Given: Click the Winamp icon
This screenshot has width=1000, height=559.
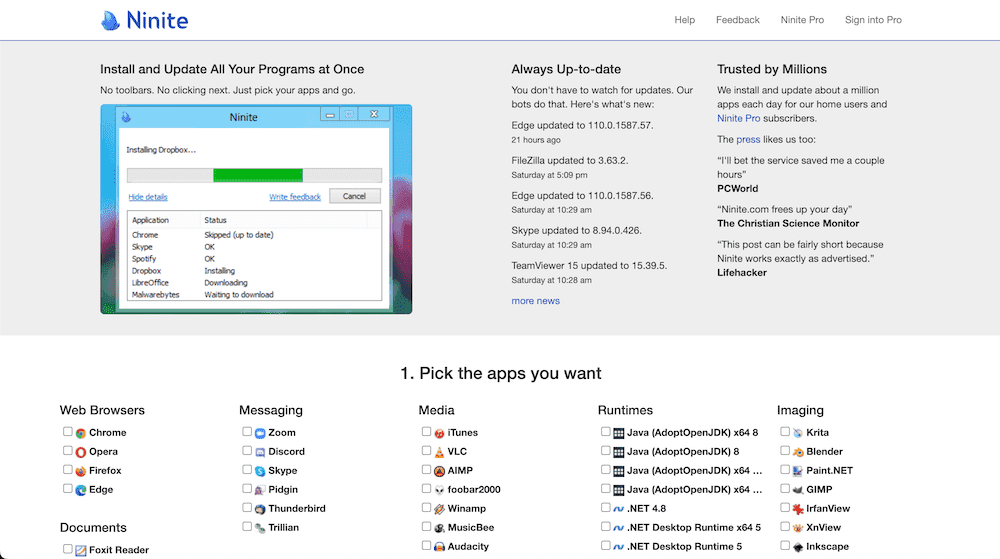Looking at the screenshot, I should 439,509.
